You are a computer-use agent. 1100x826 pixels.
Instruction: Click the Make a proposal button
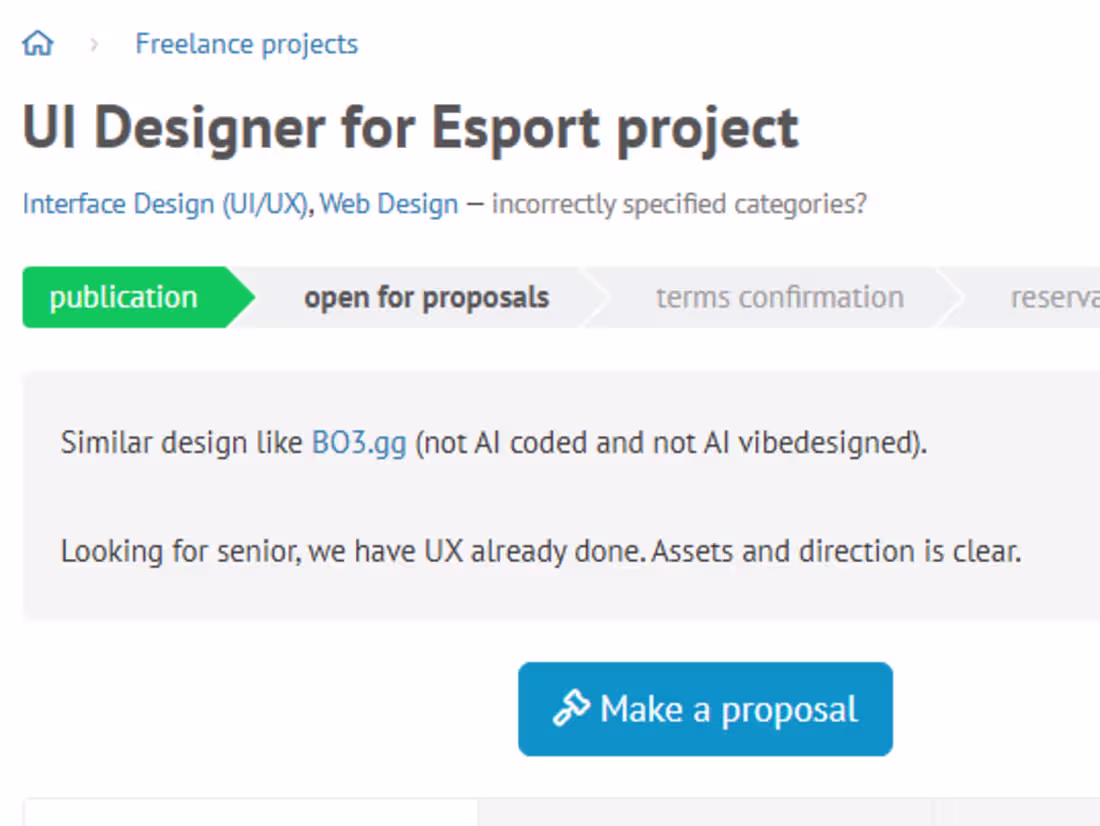(x=705, y=709)
